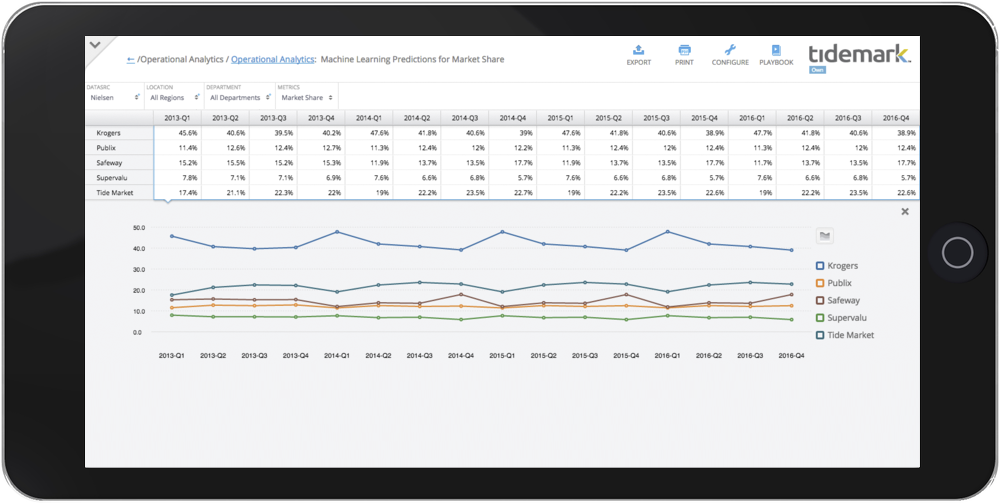Click Krogers 2014-Q4 cell 39%
Image resolution: width=1000 pixels, height=503 pixels.
[x=512, y=133]
